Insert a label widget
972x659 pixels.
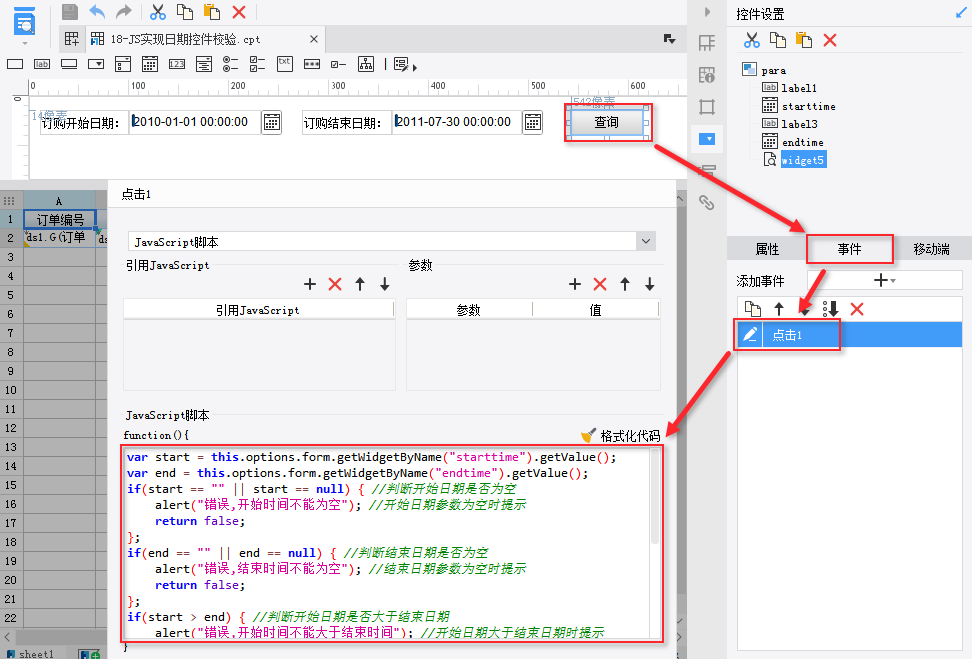click(x=42, y=64)
